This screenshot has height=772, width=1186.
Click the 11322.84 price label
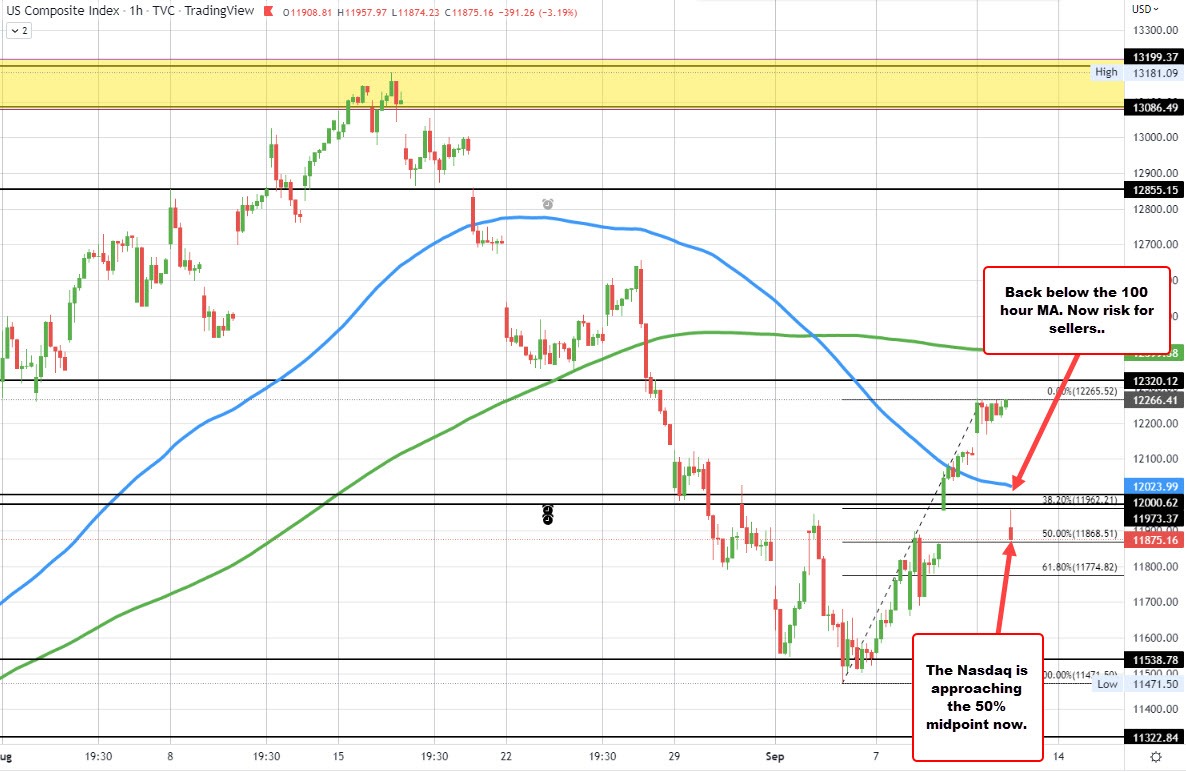(1154, 737)
